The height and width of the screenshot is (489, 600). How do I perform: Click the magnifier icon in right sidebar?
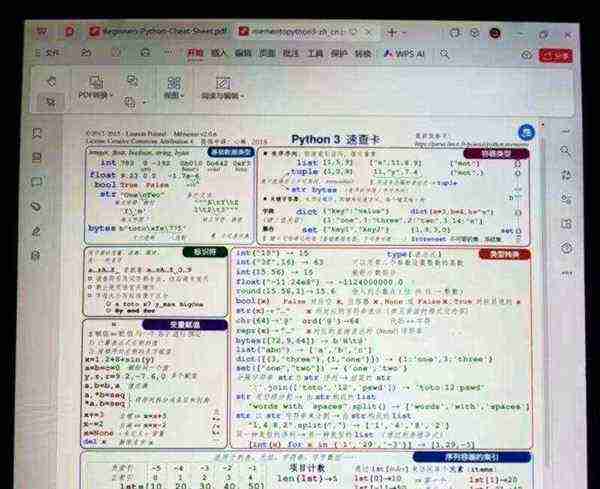(566, 152)
